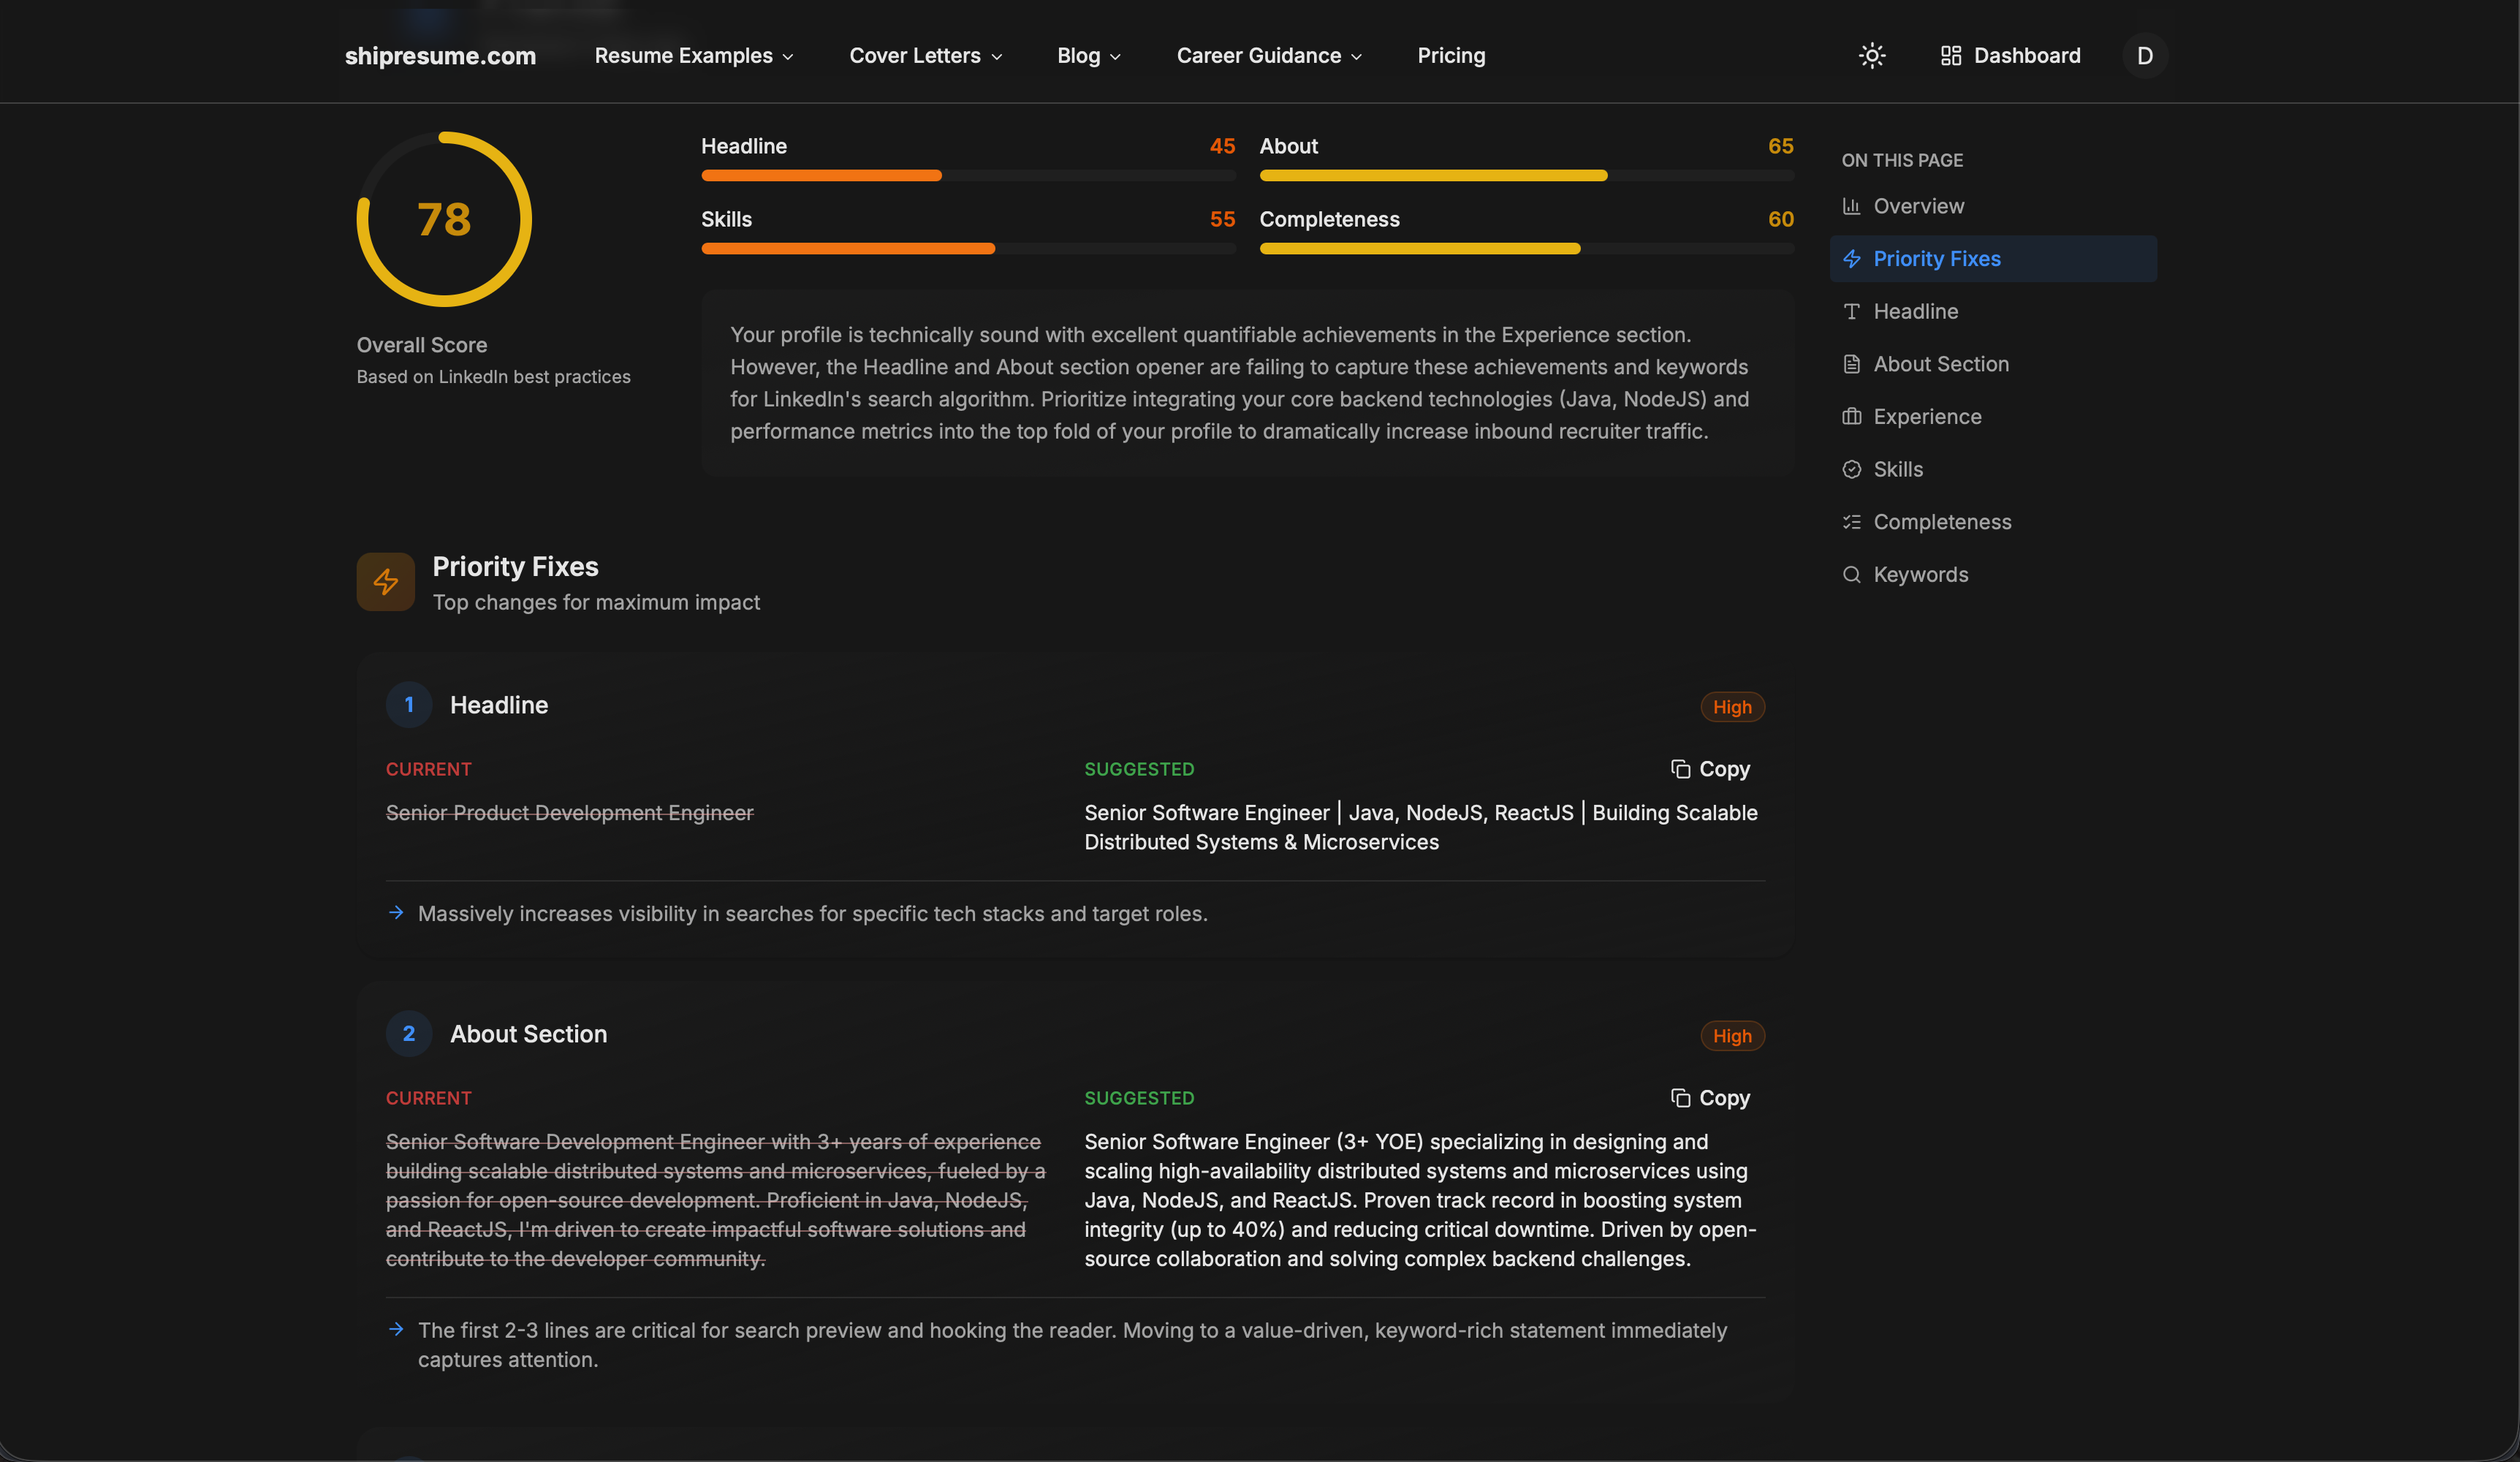Toggle light mode with the sun icon
Screen dimensions: 2520x1462
[1871, 55]
